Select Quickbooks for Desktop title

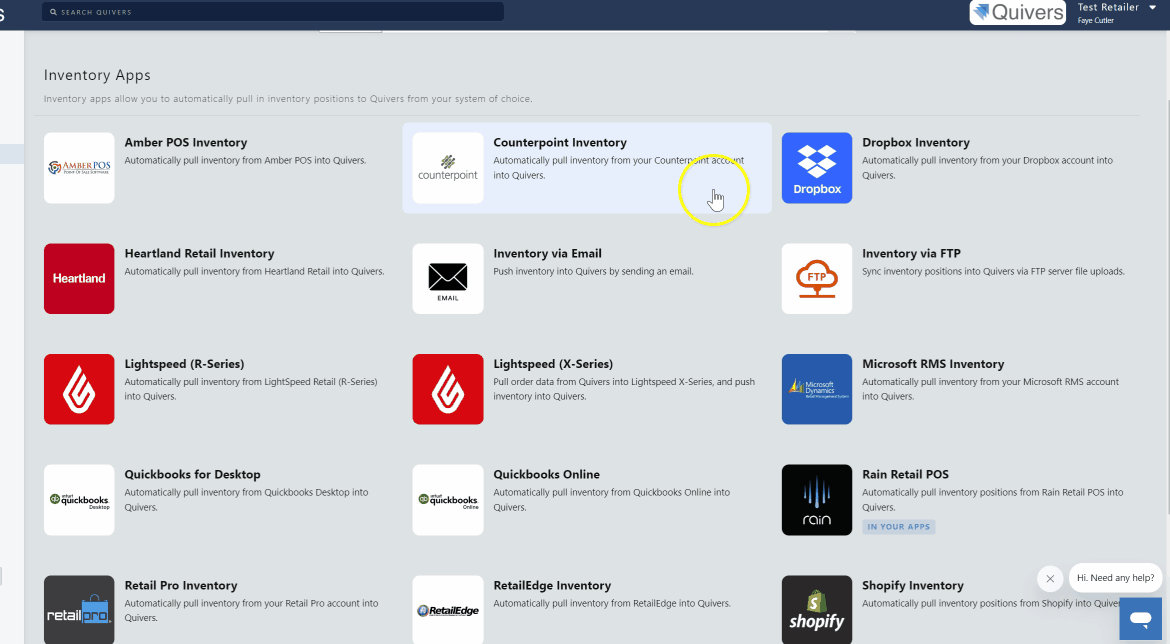[193, 475]
